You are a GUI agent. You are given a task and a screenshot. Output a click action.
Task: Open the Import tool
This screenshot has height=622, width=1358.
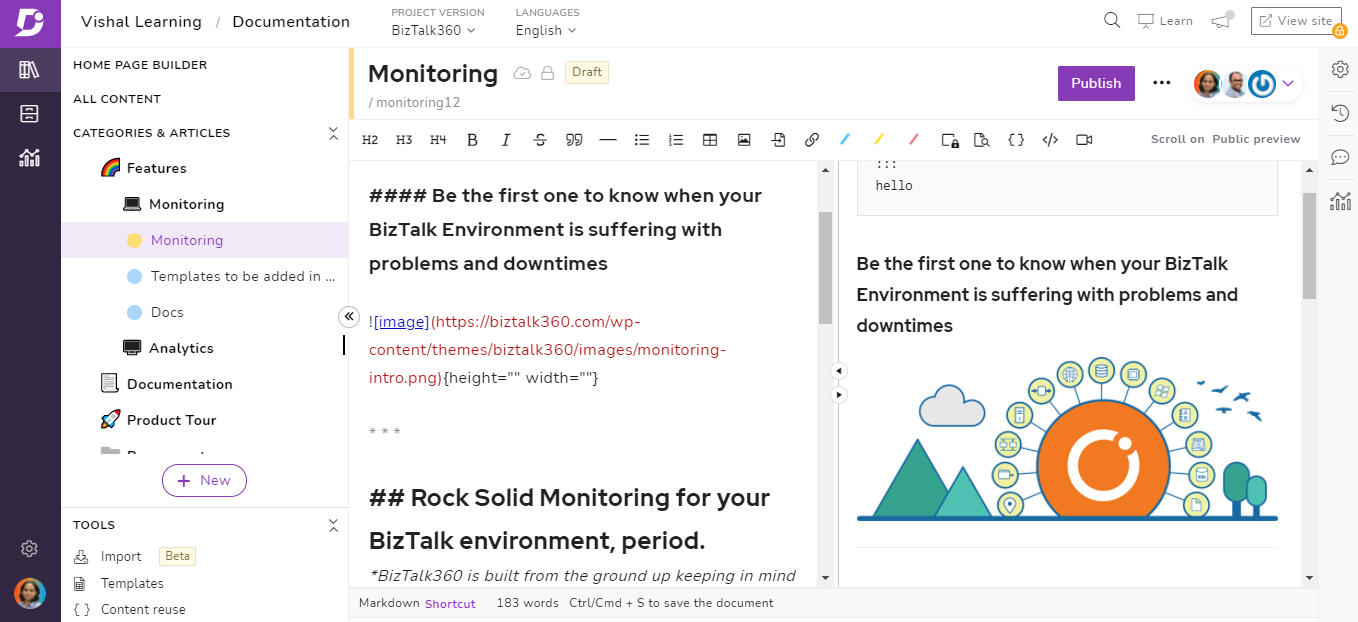121,556
